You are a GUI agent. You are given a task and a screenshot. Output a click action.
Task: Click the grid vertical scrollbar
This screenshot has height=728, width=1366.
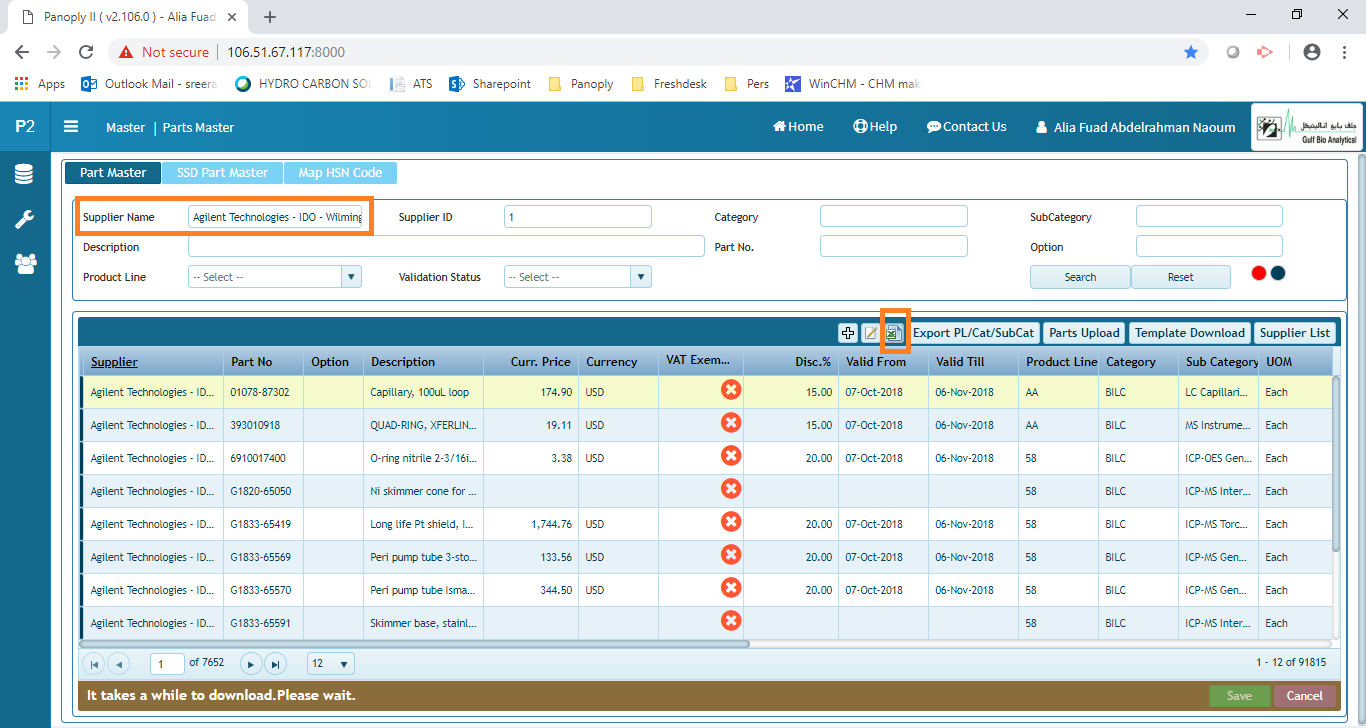1334,462
